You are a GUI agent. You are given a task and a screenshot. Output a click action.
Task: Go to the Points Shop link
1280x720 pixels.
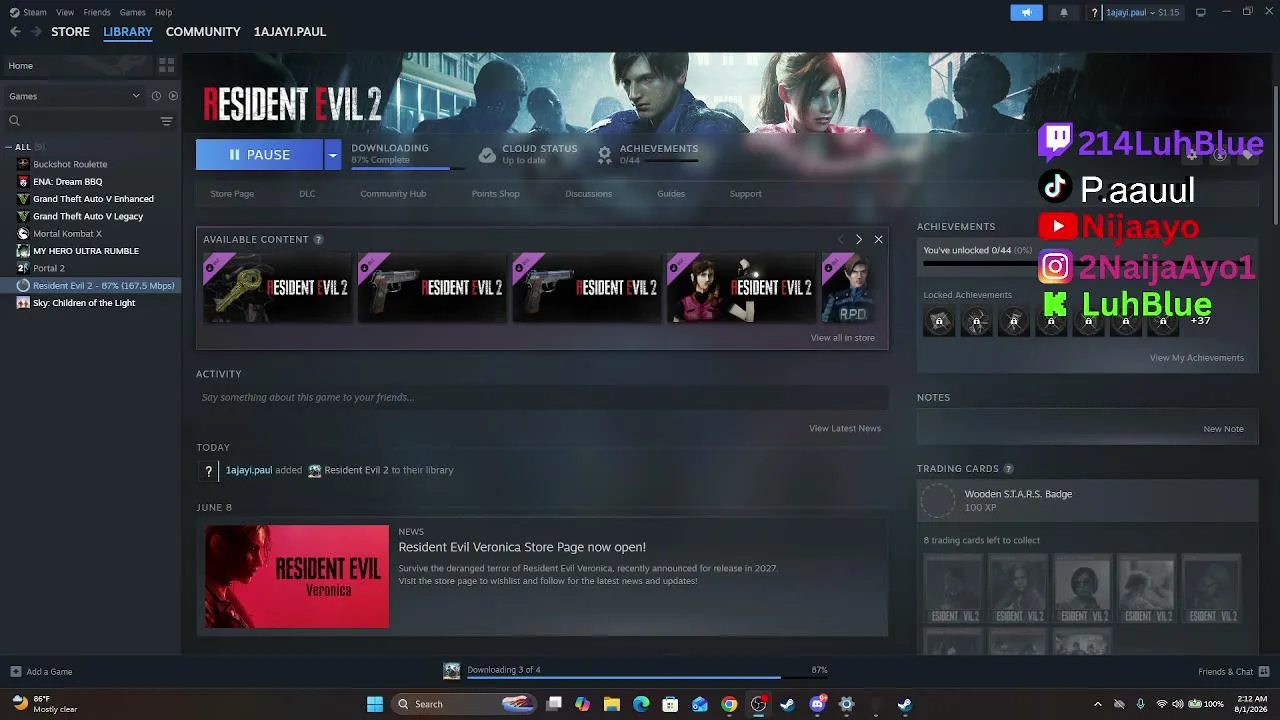(496, 194)
